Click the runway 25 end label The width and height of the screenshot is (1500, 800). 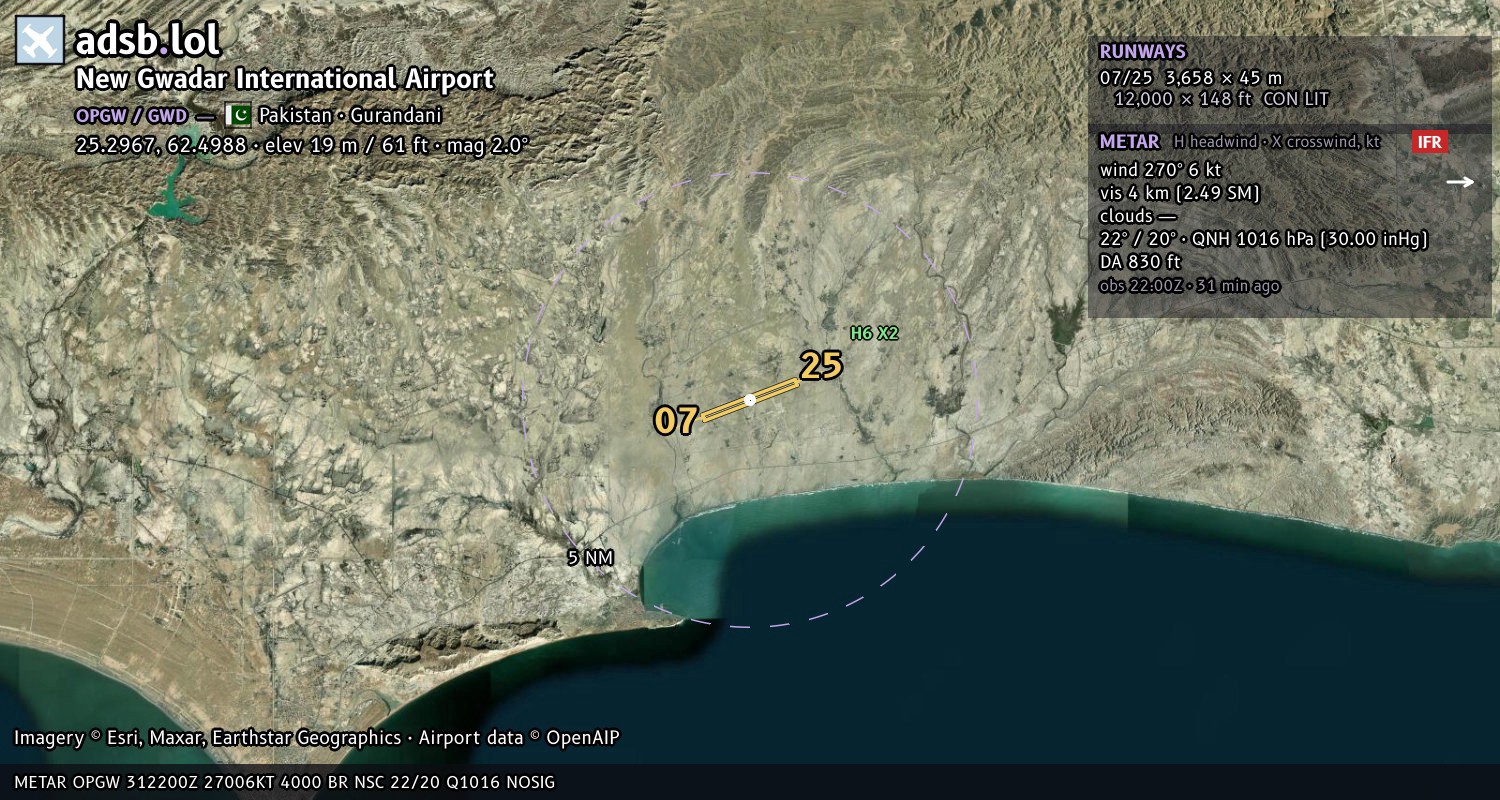click(x=821, y=366)
